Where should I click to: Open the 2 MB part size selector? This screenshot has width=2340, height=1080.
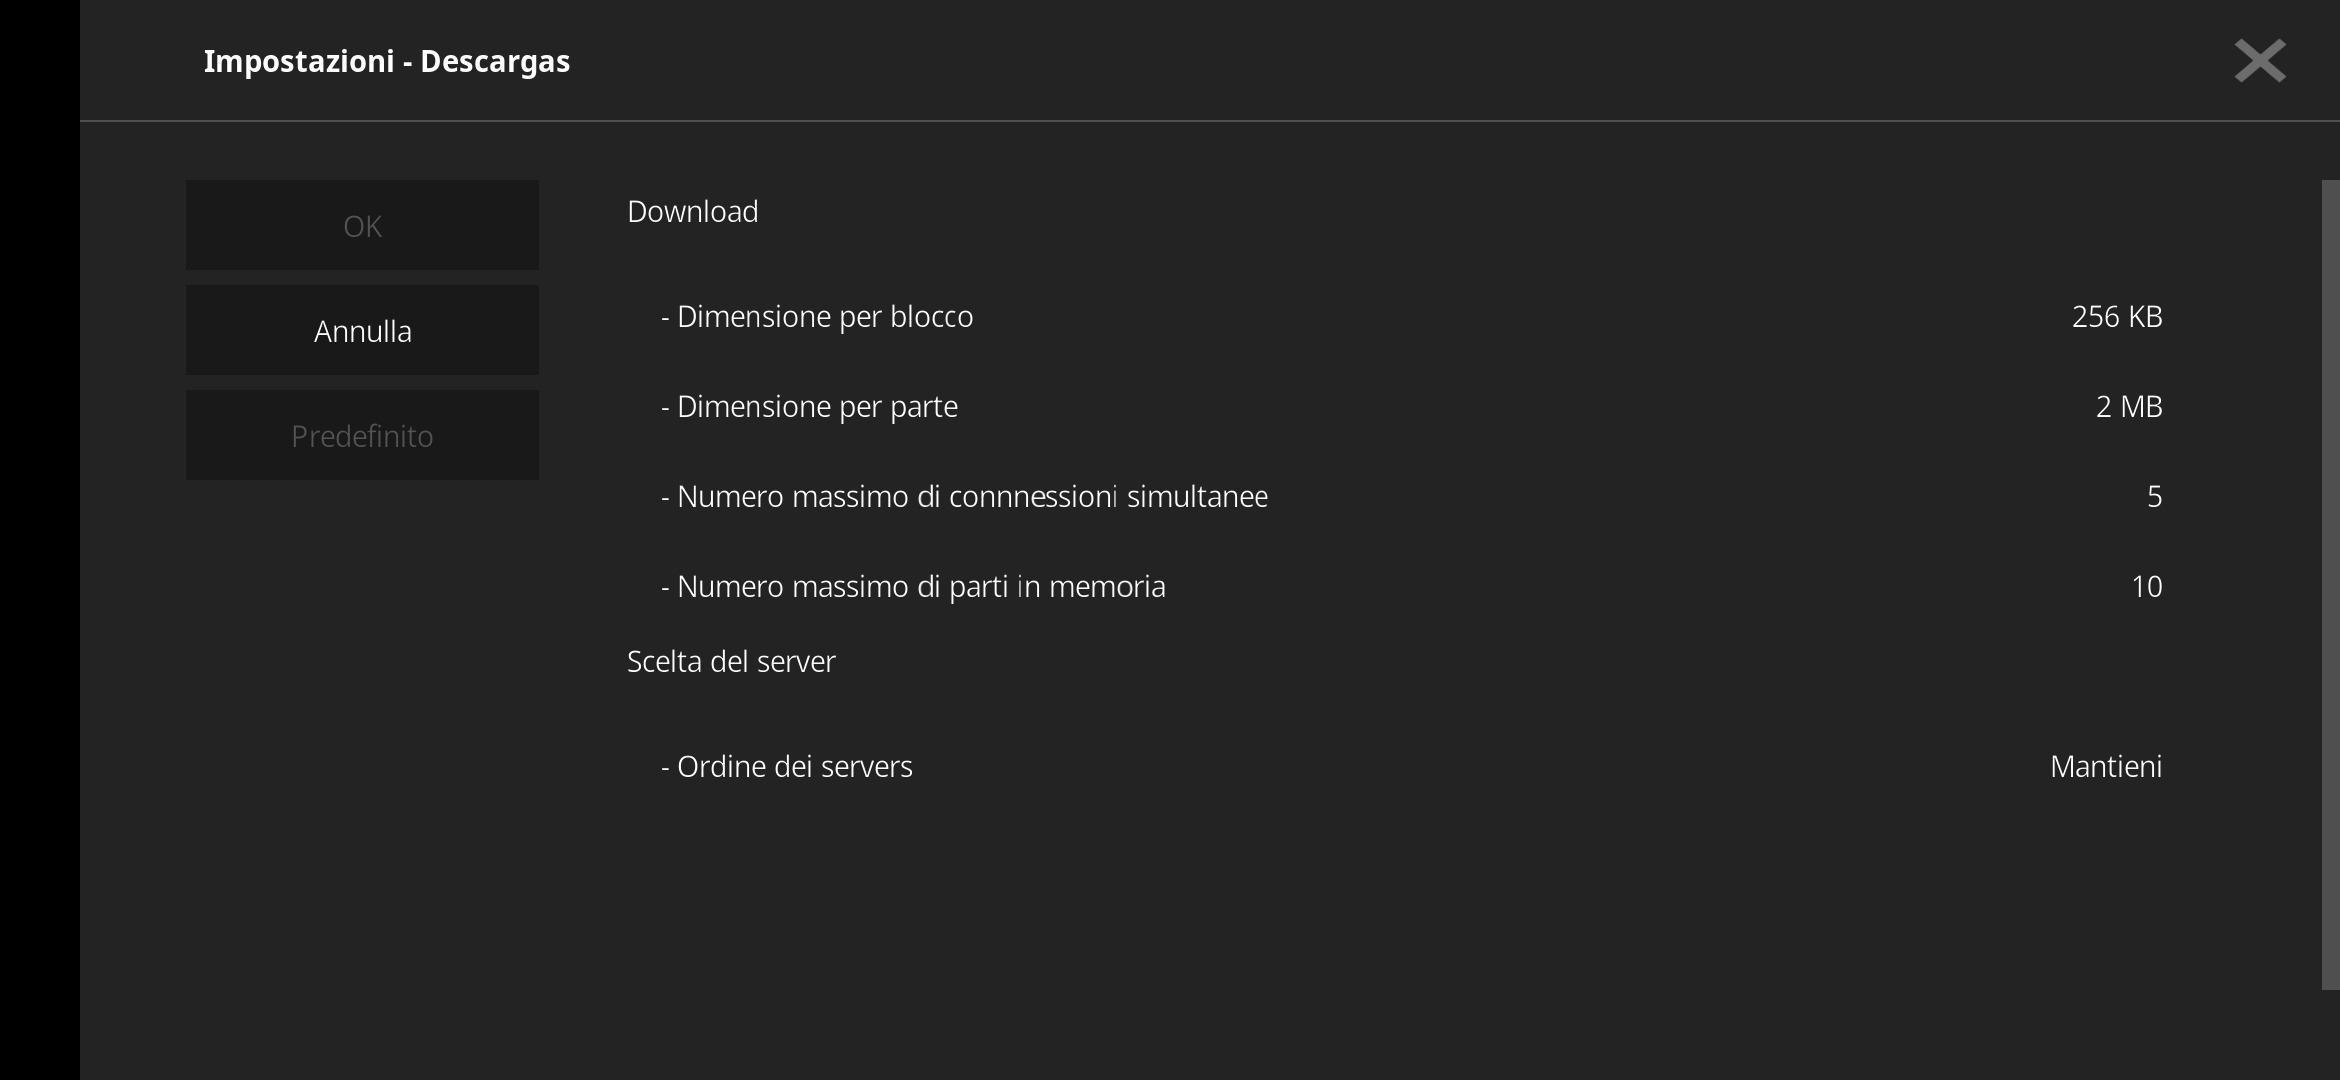click(x=2128, y=406)
